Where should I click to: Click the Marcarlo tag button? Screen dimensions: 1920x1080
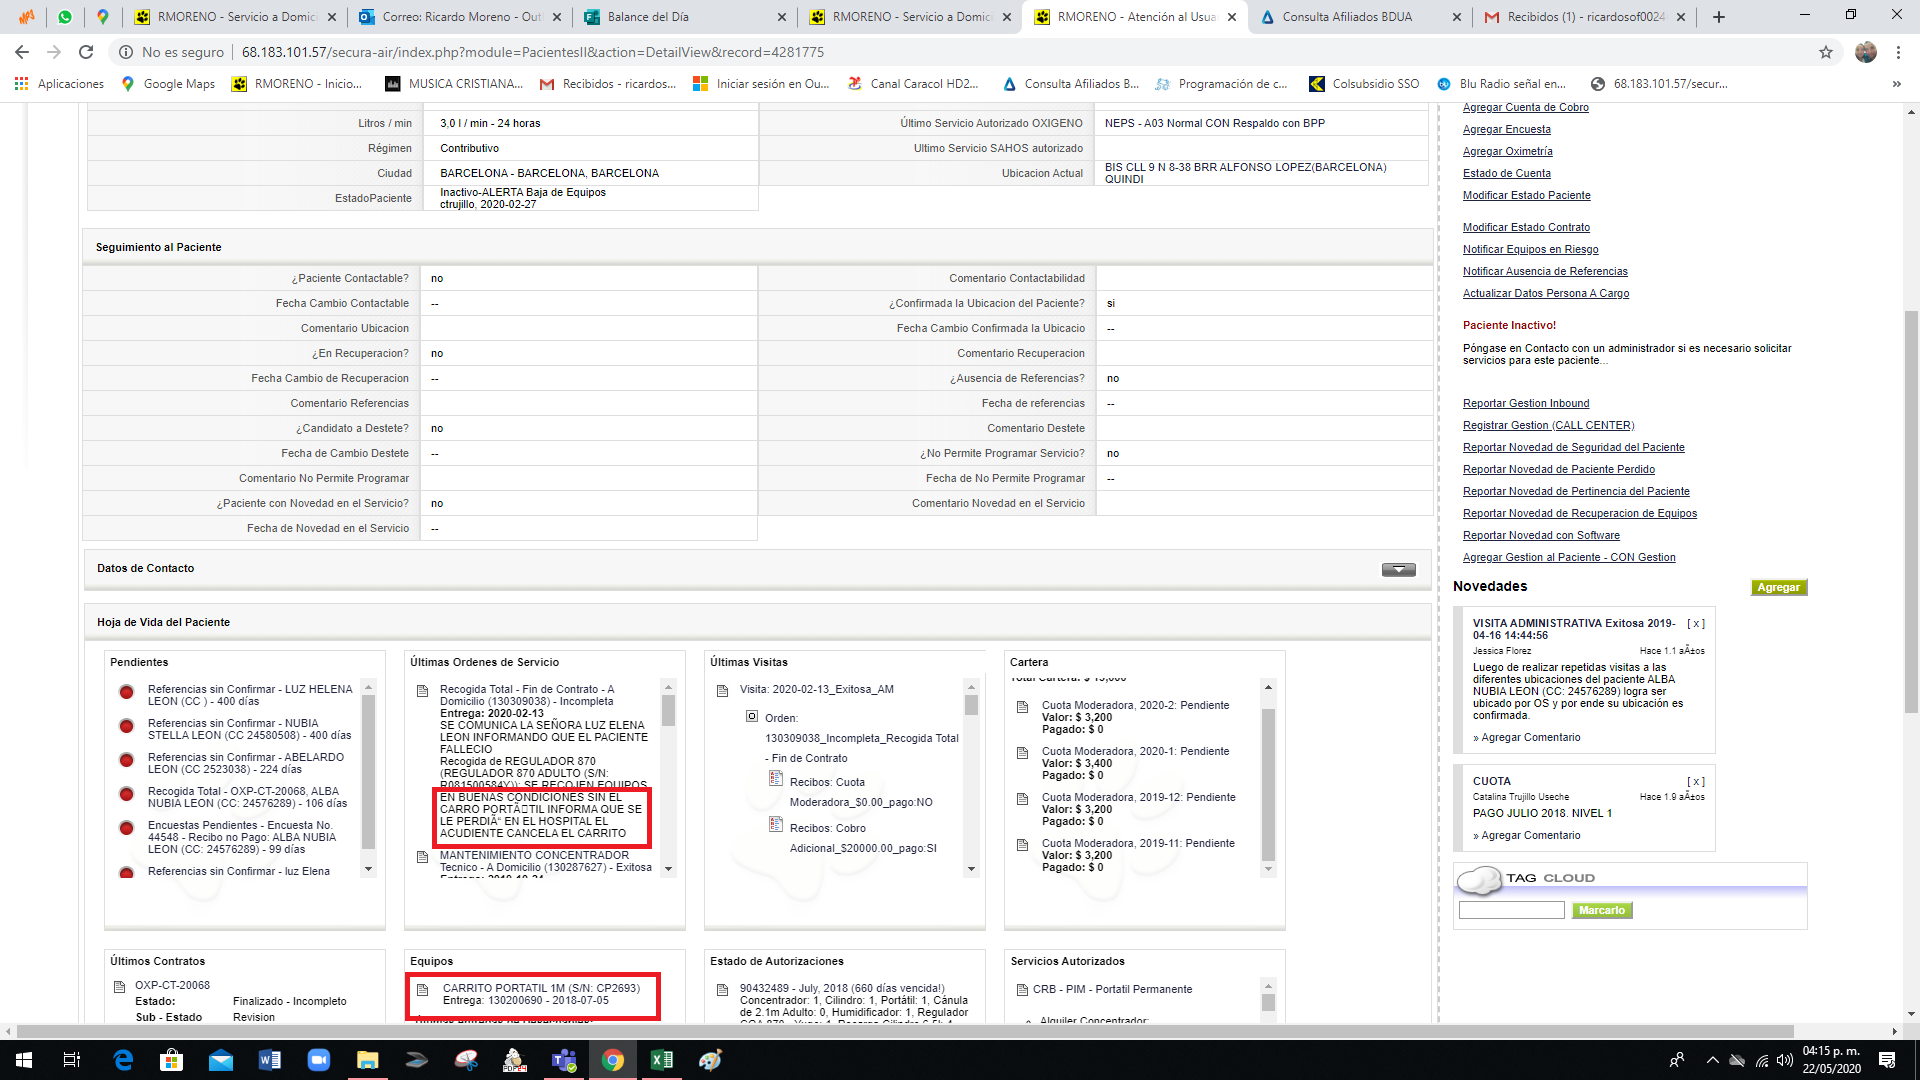point(1602,910)
